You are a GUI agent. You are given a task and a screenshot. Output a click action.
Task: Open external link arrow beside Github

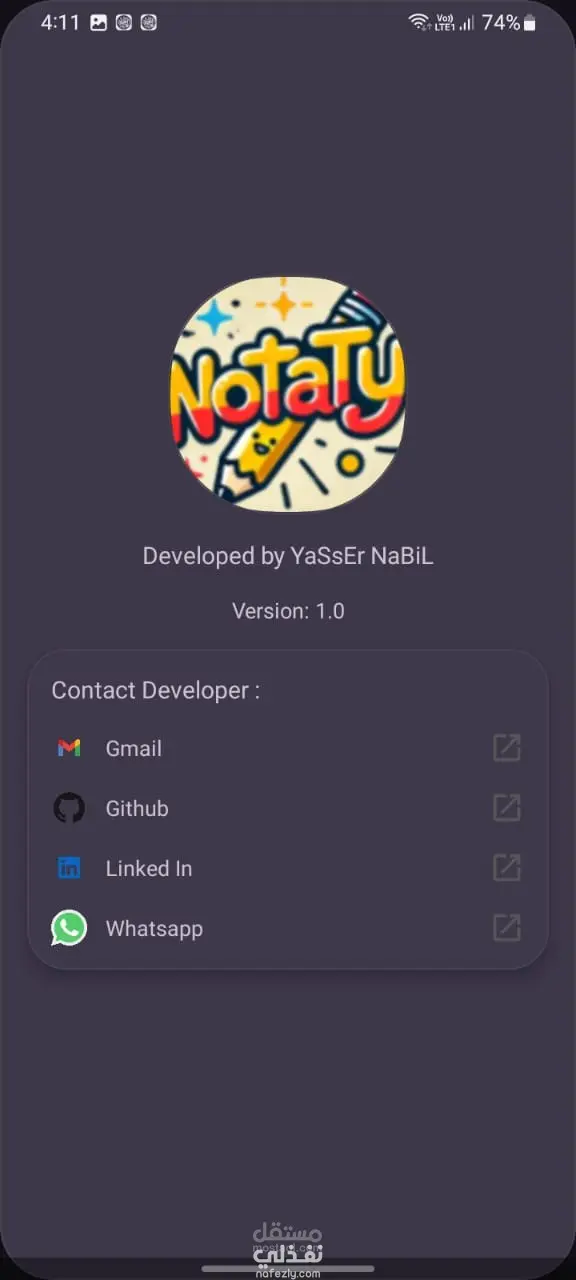pos(507,808)
